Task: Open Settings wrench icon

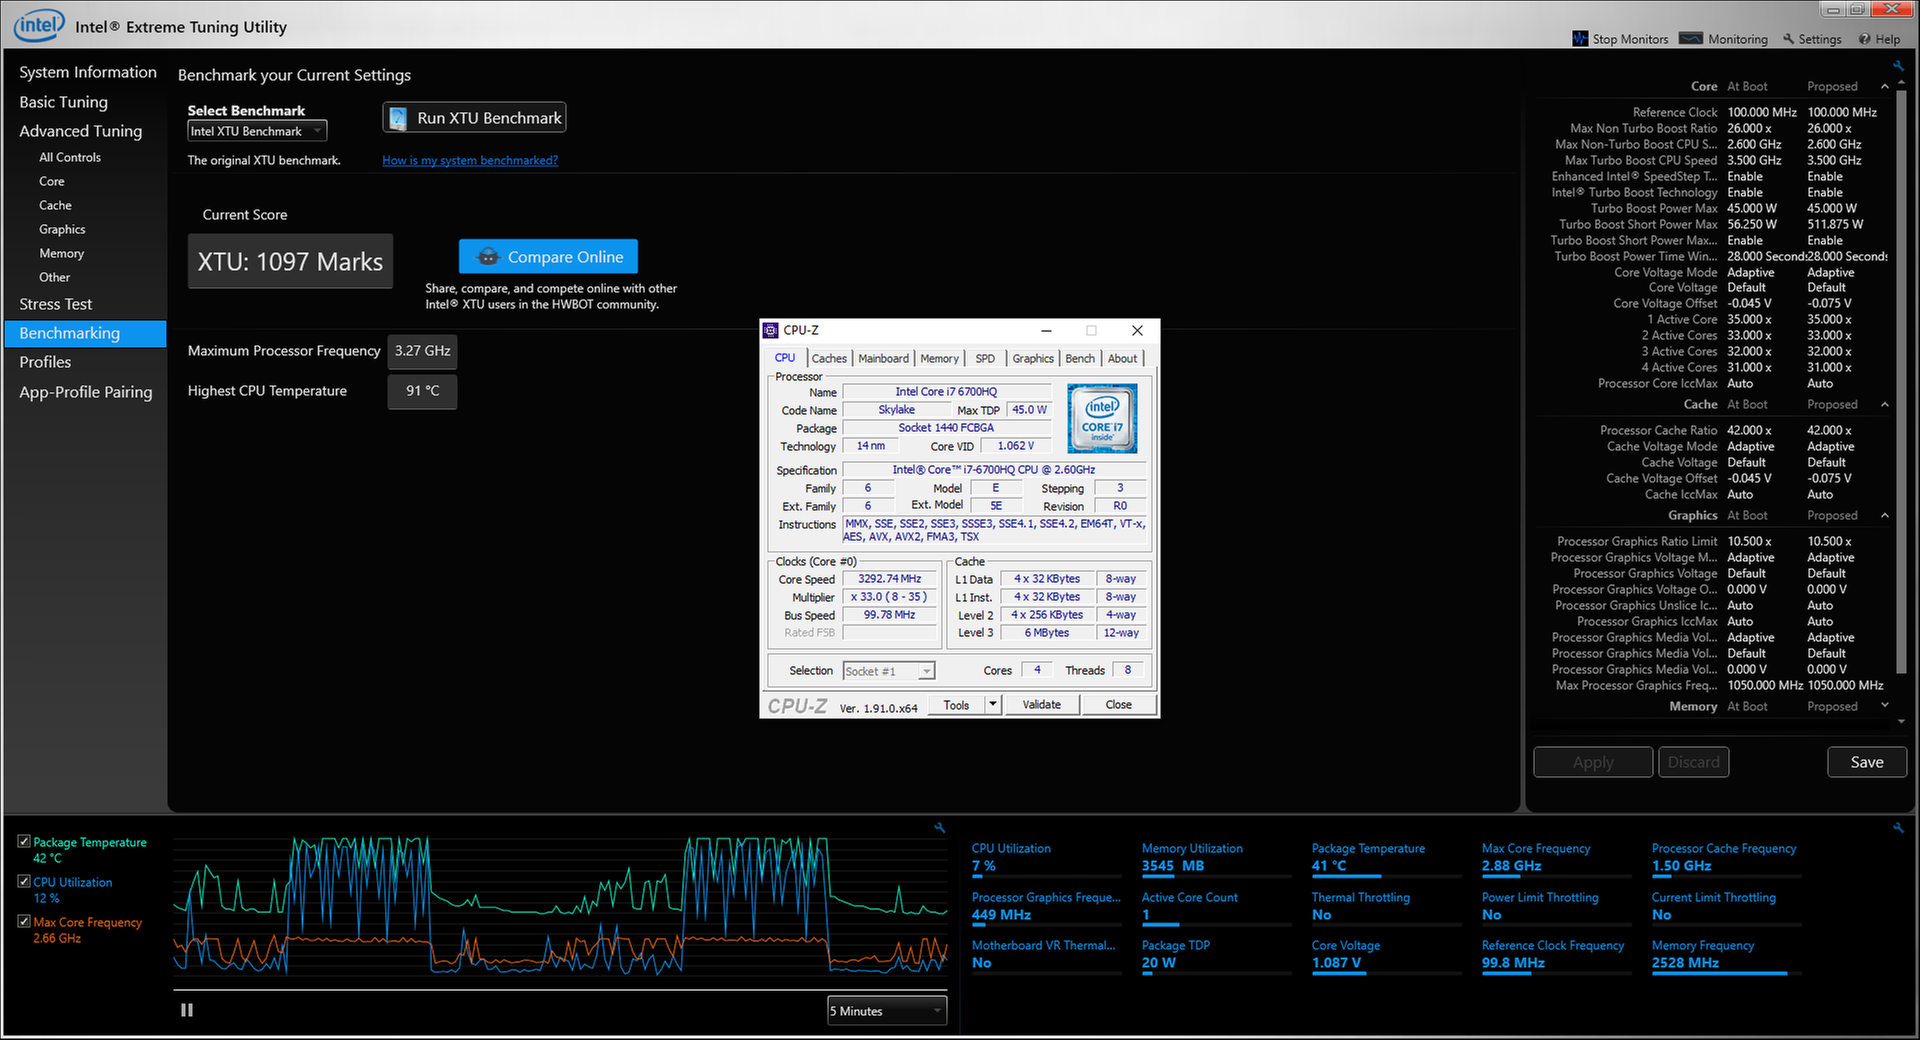Action: pos(1789,39)
